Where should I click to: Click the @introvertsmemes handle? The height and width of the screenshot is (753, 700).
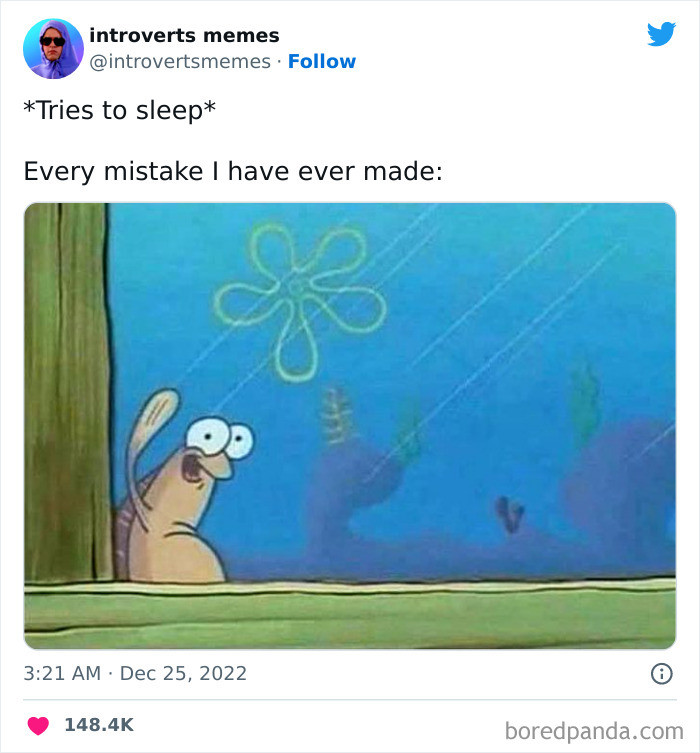click(x=180, y=62)
